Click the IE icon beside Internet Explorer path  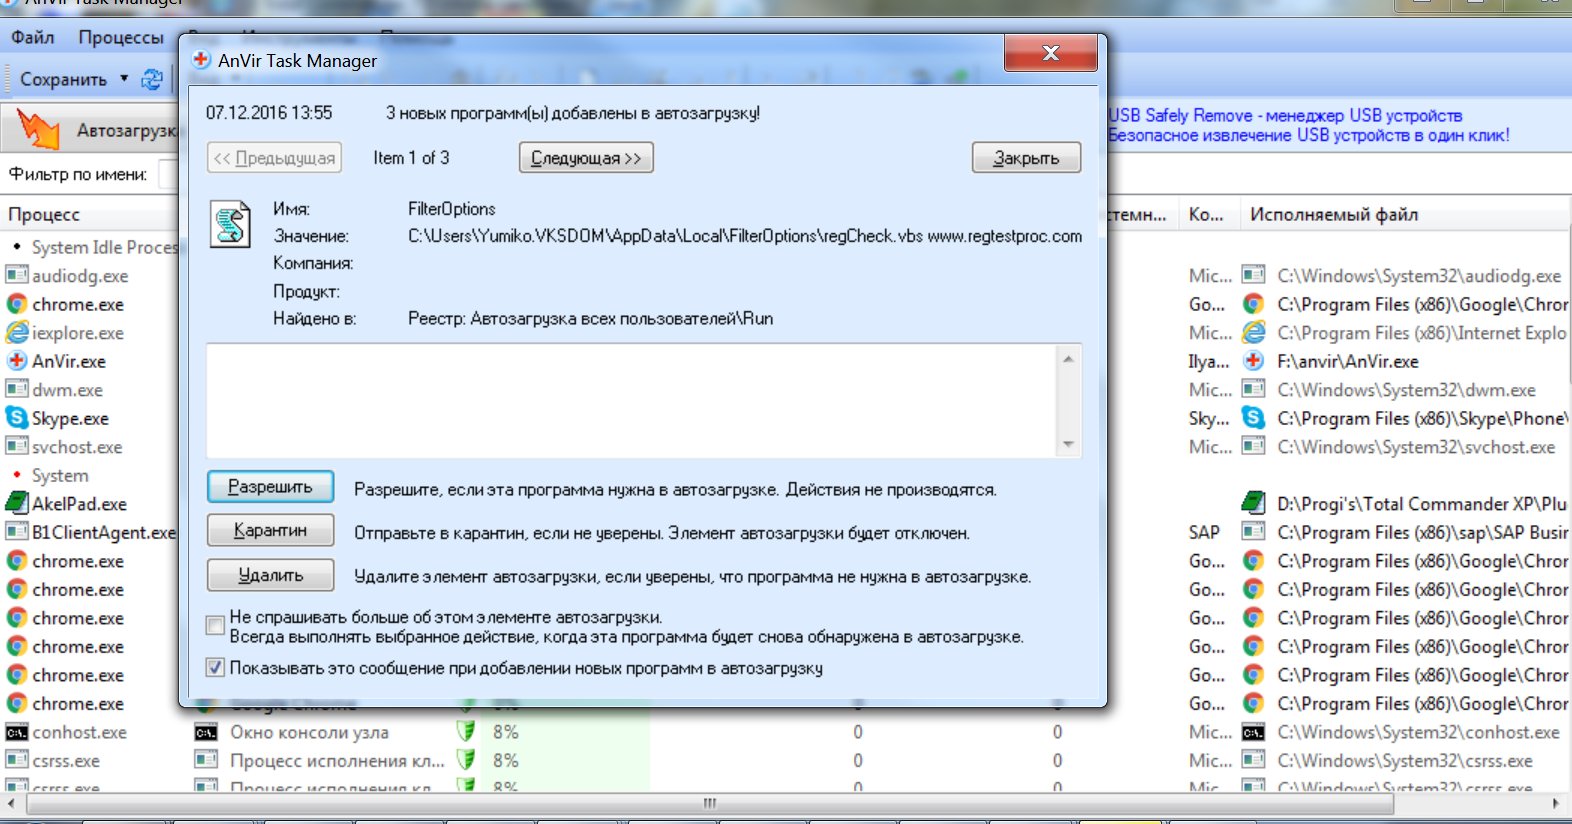tap(1253, 332)
